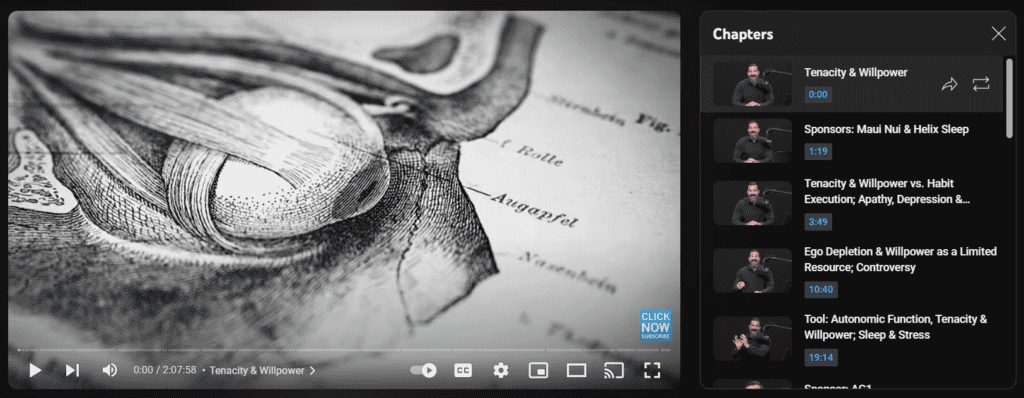Open video settings gear
1024x398 pixels.
point(501,371)
